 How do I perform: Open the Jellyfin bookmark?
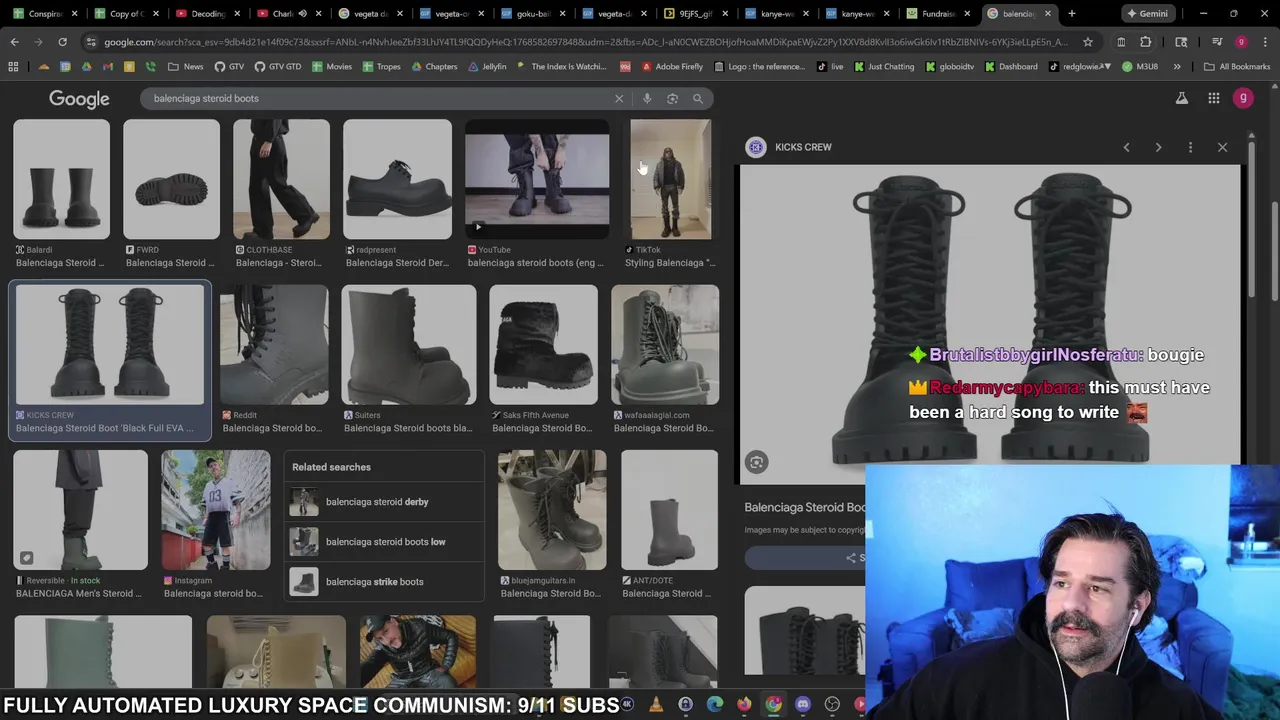coord(487,67)
